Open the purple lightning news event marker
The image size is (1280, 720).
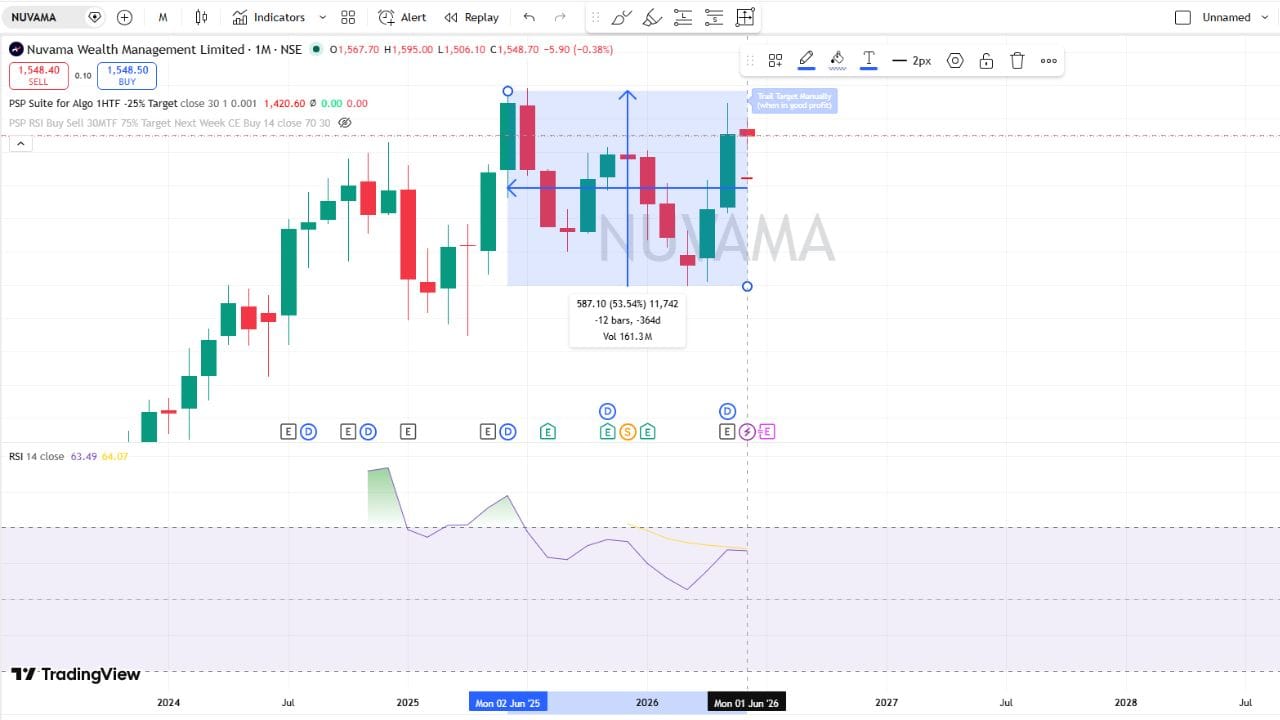[747, 432]
